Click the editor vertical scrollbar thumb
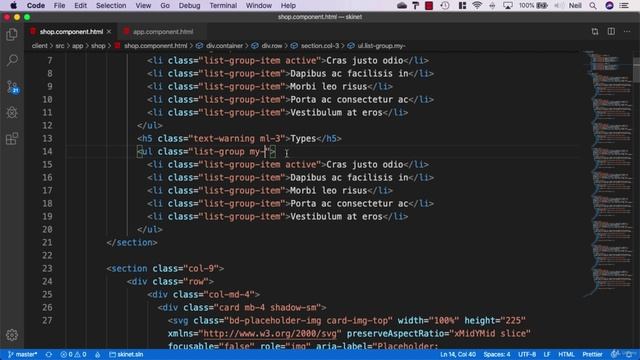The height and width of the screenshot is (360, 640). point(636,69)
